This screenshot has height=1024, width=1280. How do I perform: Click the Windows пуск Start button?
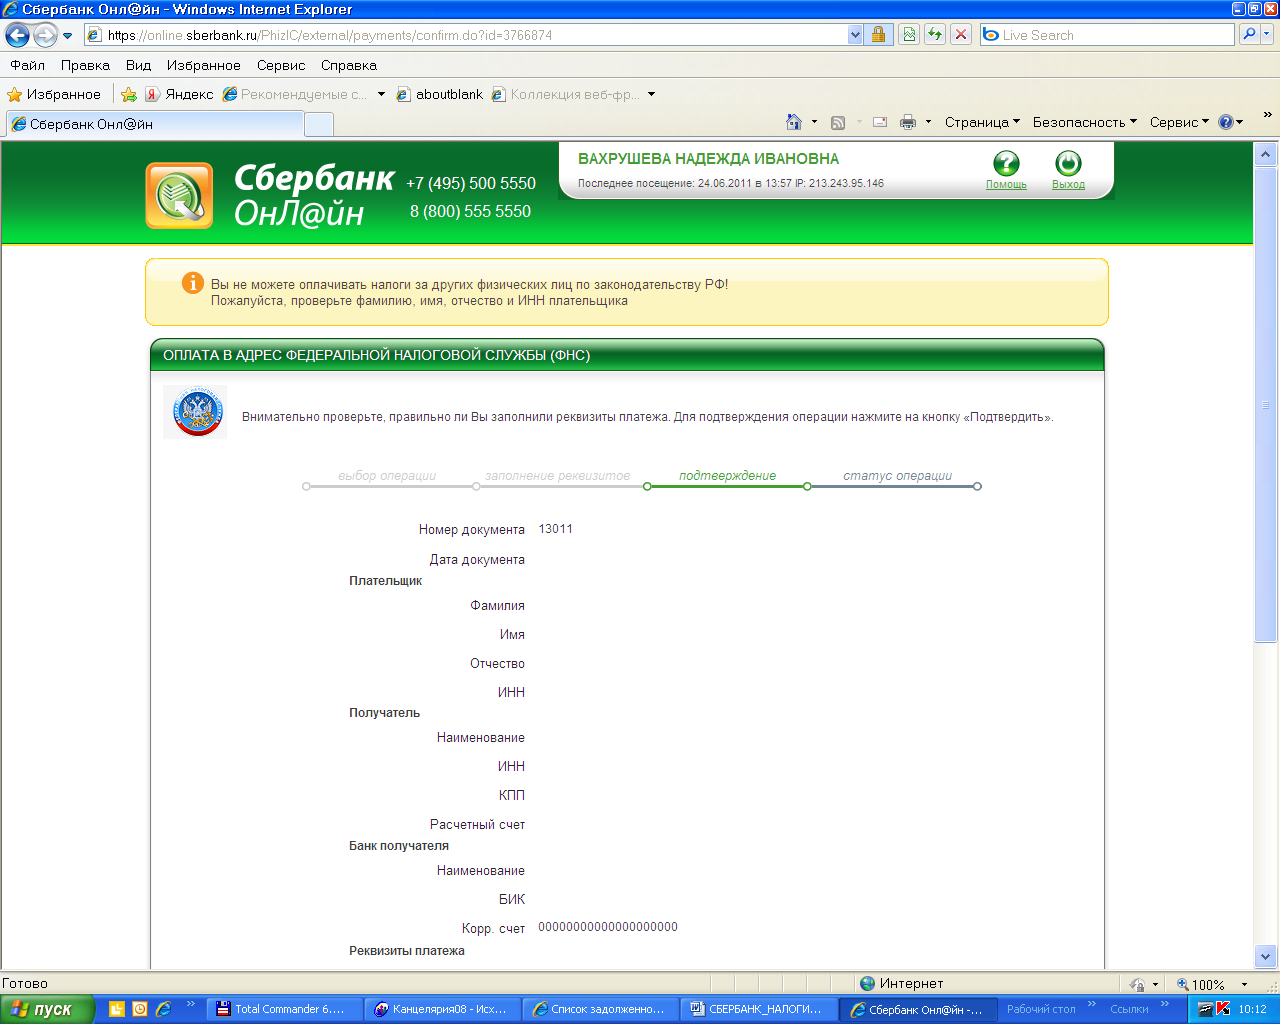point(47,1009)
